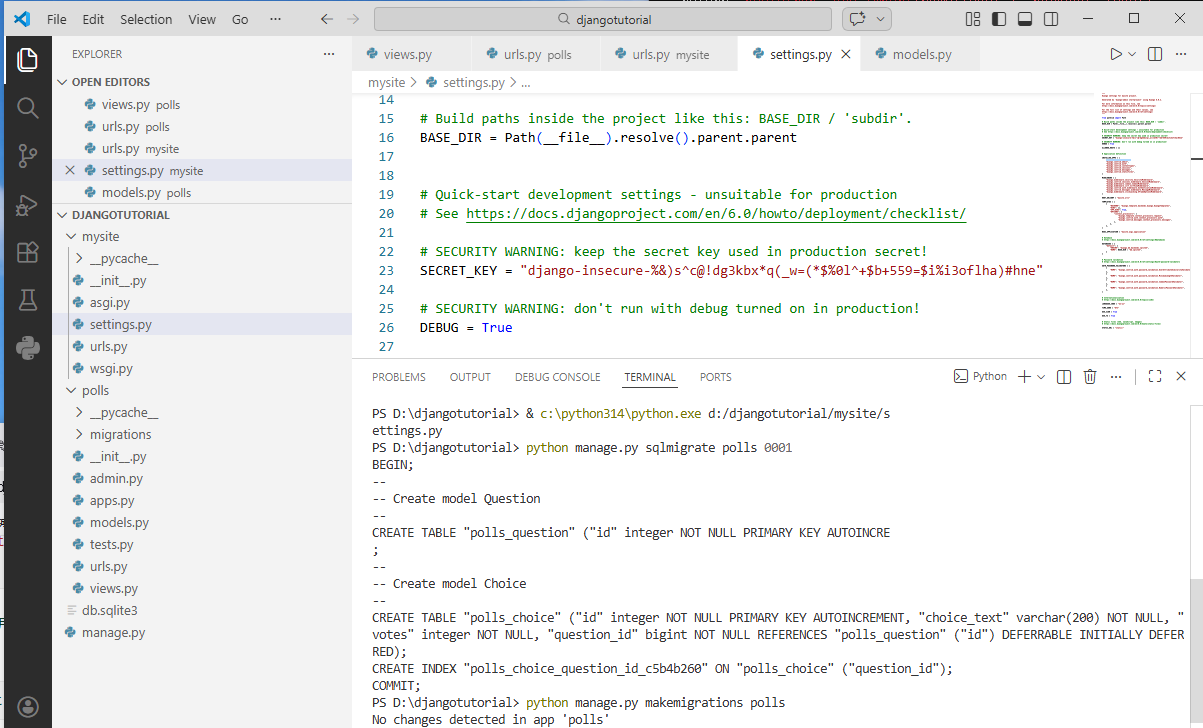Click the djangotutorial command center search box

coord(603,19)
